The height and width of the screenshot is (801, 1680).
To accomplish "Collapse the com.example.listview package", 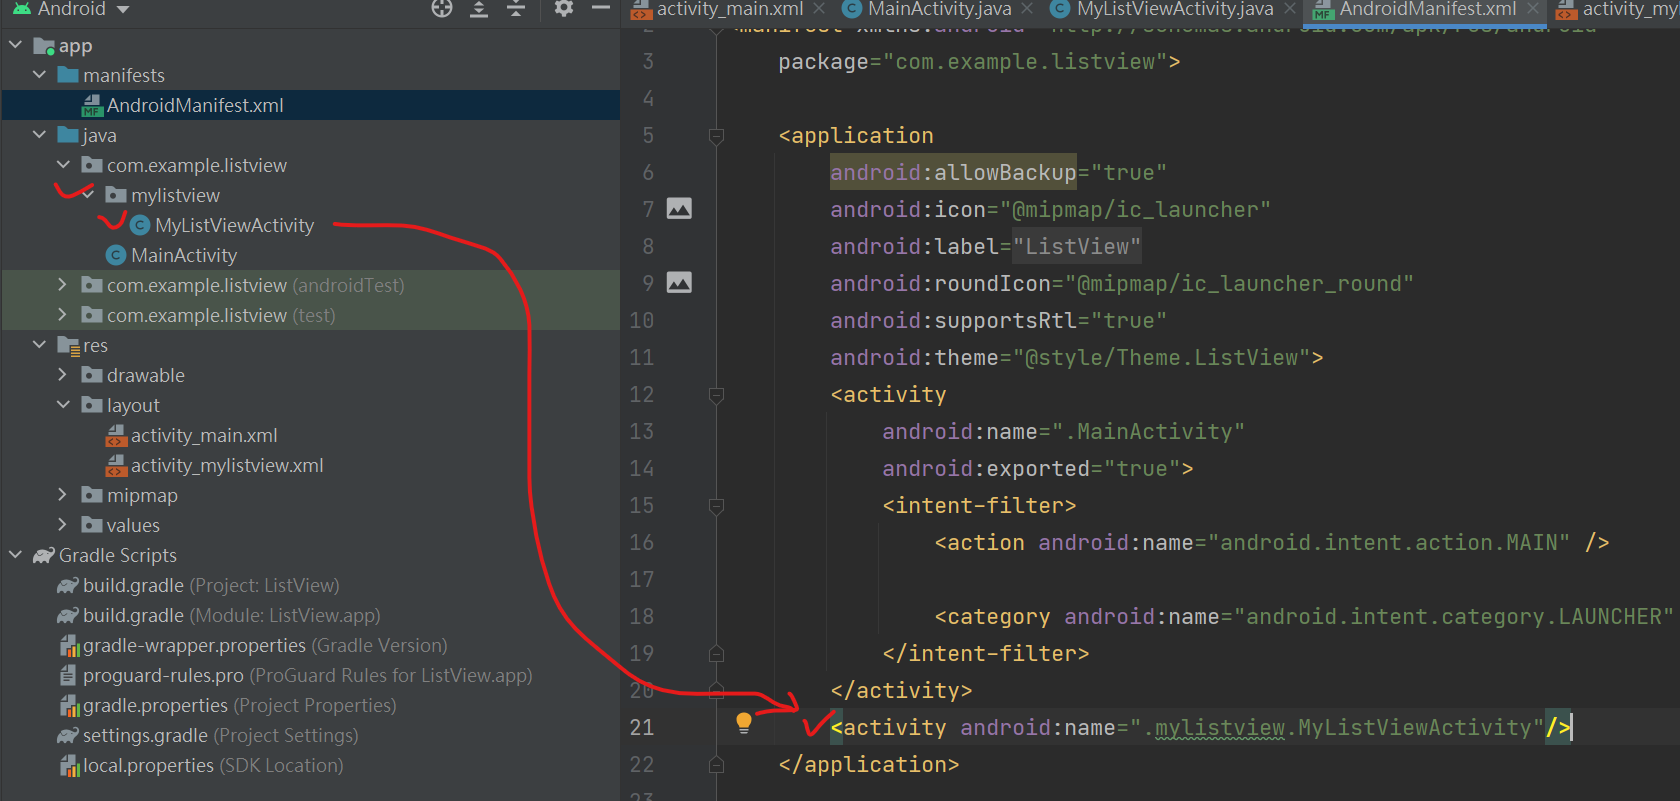I will 64,165.
